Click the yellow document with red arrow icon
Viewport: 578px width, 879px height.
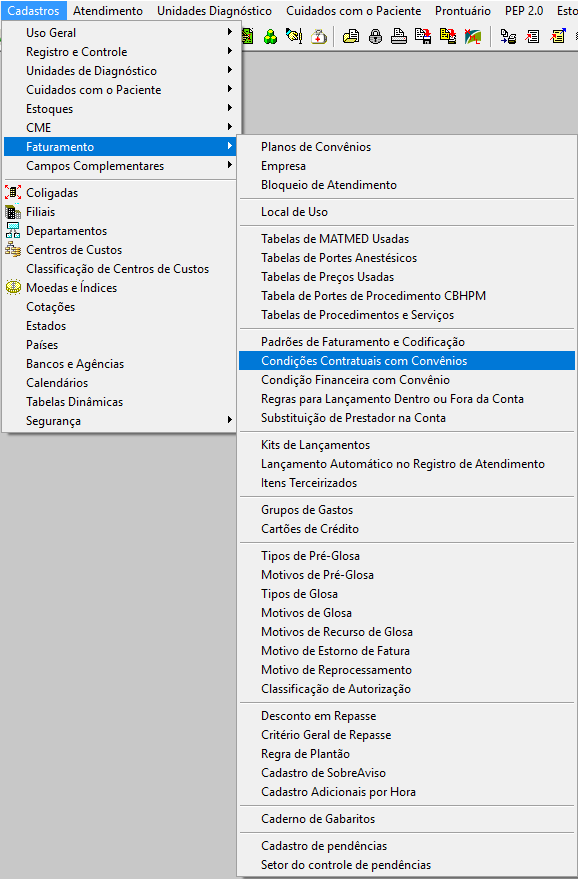click(x=447, y=37)
